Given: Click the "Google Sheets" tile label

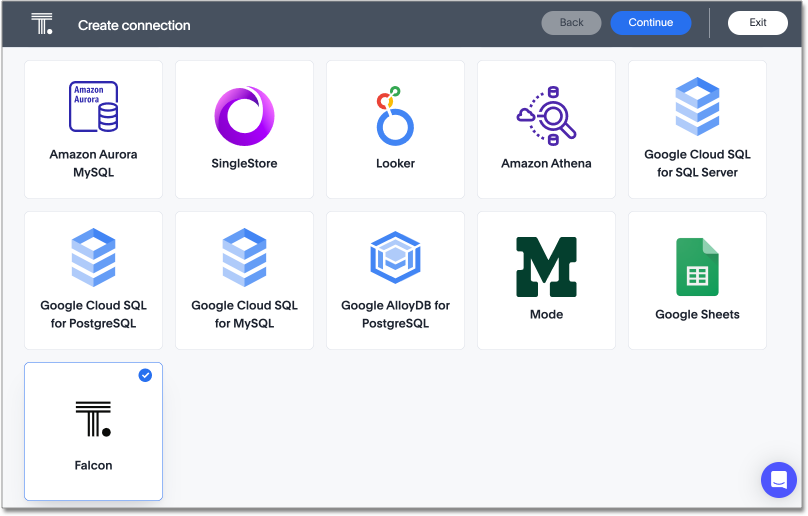Looking at the screenshot, I should click(x=697, y=315).
